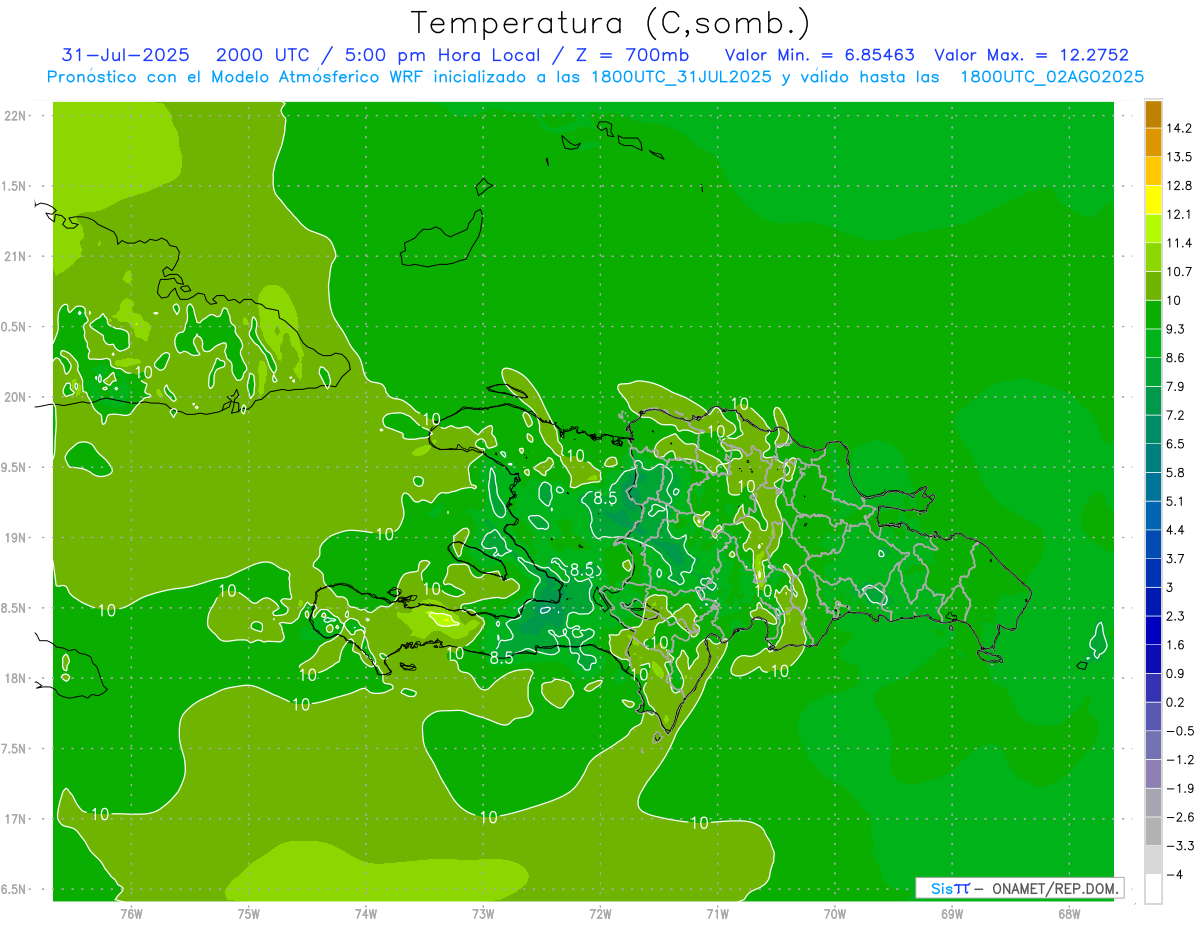Click the Valor Min. = 6.85463 readout
The width and height of the screenshot is (1200, 927).
[x=817, y=55]
